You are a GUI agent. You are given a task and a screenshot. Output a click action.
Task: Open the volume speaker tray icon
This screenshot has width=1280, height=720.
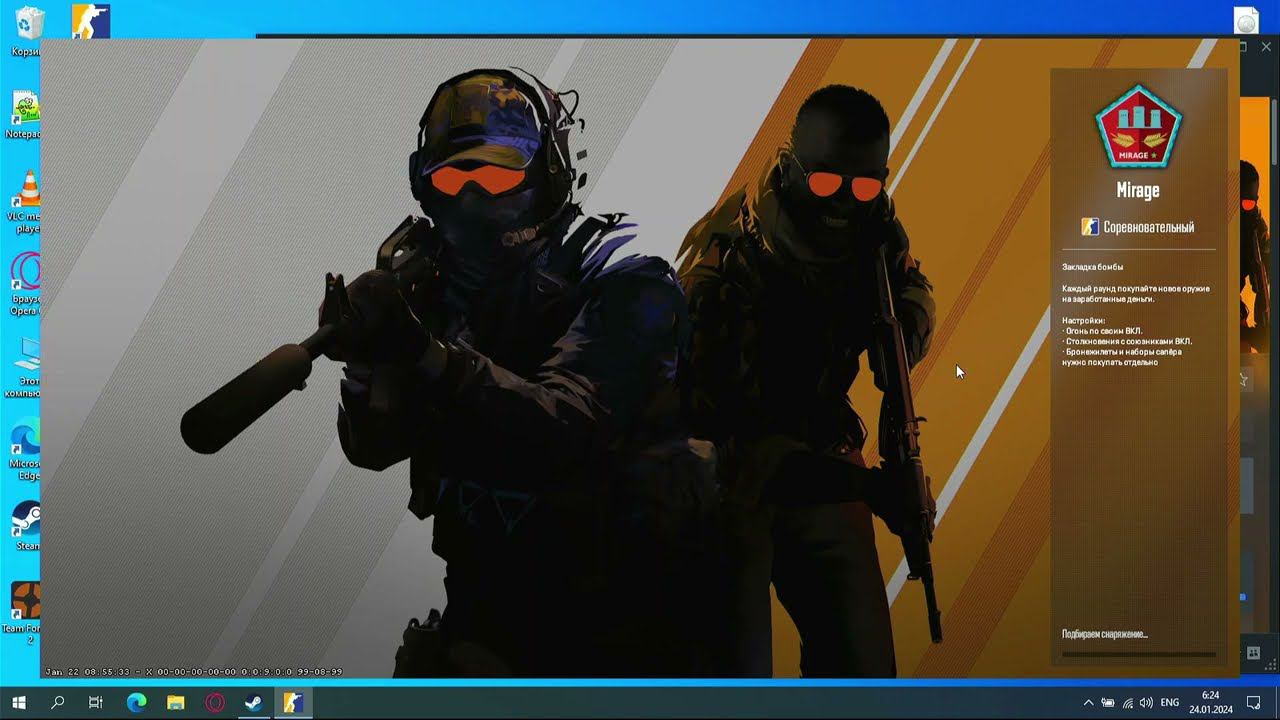click(x=1146, y=703)
